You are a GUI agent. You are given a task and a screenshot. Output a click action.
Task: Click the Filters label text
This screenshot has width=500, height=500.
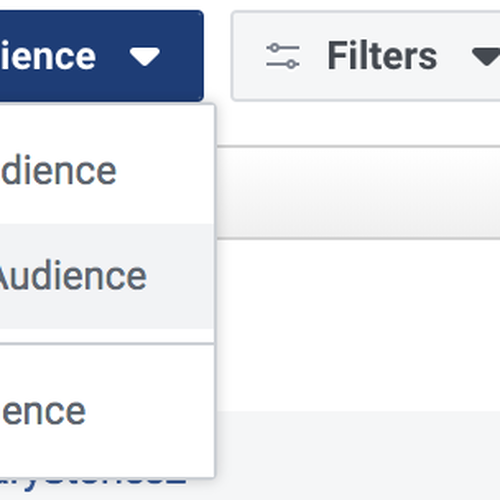(x=382, y=56)
